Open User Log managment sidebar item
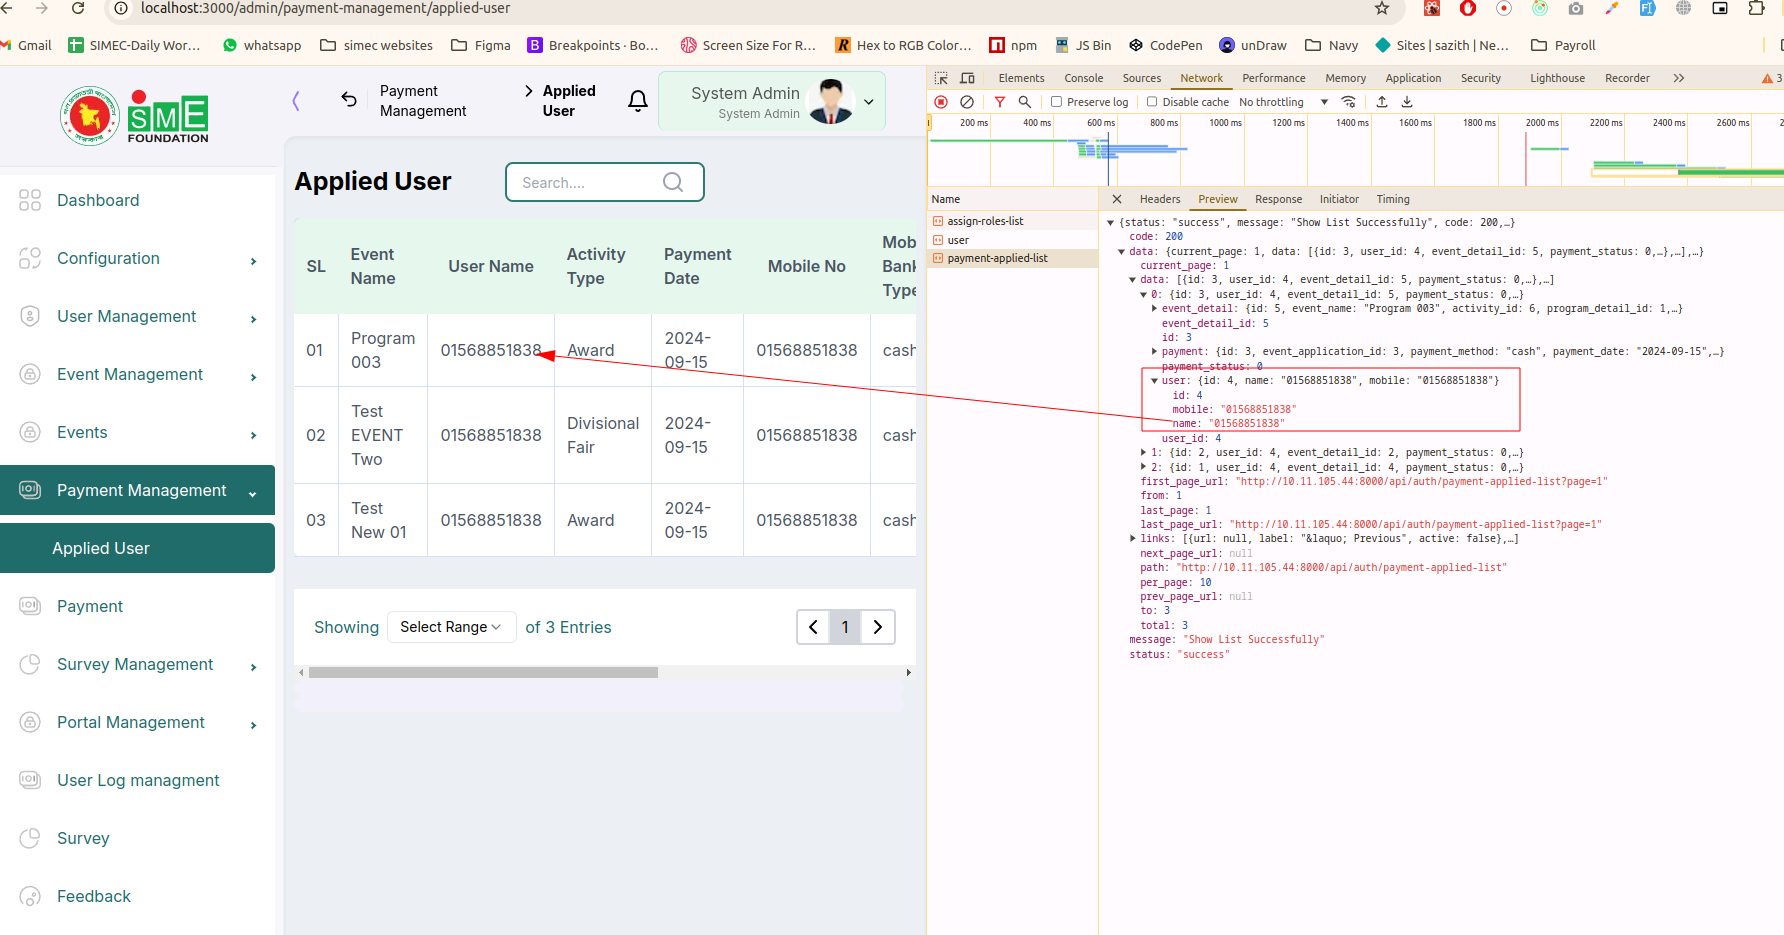The image size is (1784, 935). pyautogui.click(x=137, y=780)
